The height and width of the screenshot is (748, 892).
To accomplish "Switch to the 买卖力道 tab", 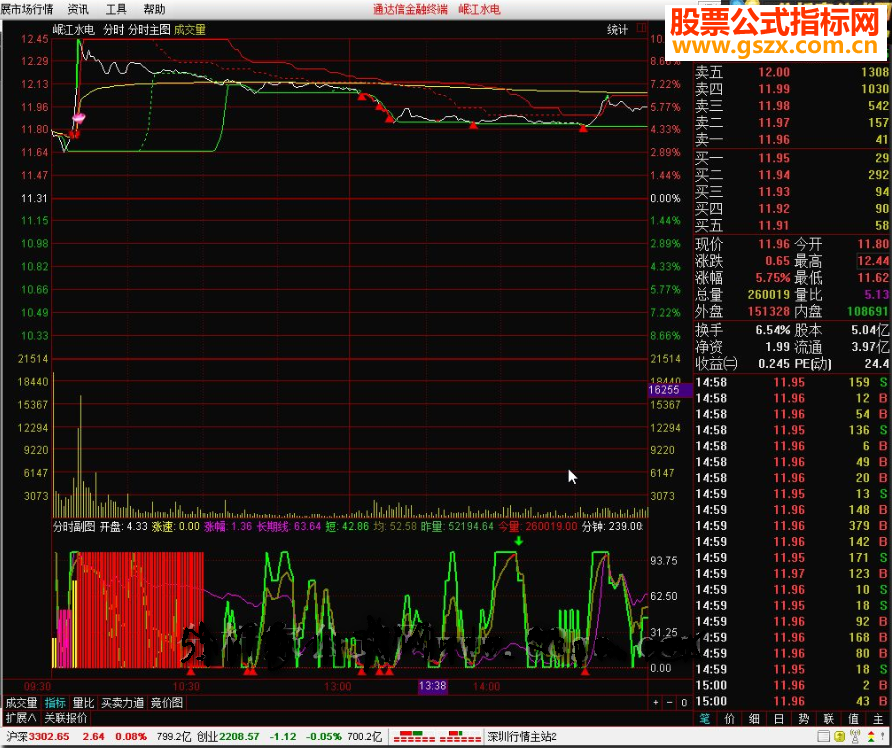I will pyautogui.click(x=122, y=702).
